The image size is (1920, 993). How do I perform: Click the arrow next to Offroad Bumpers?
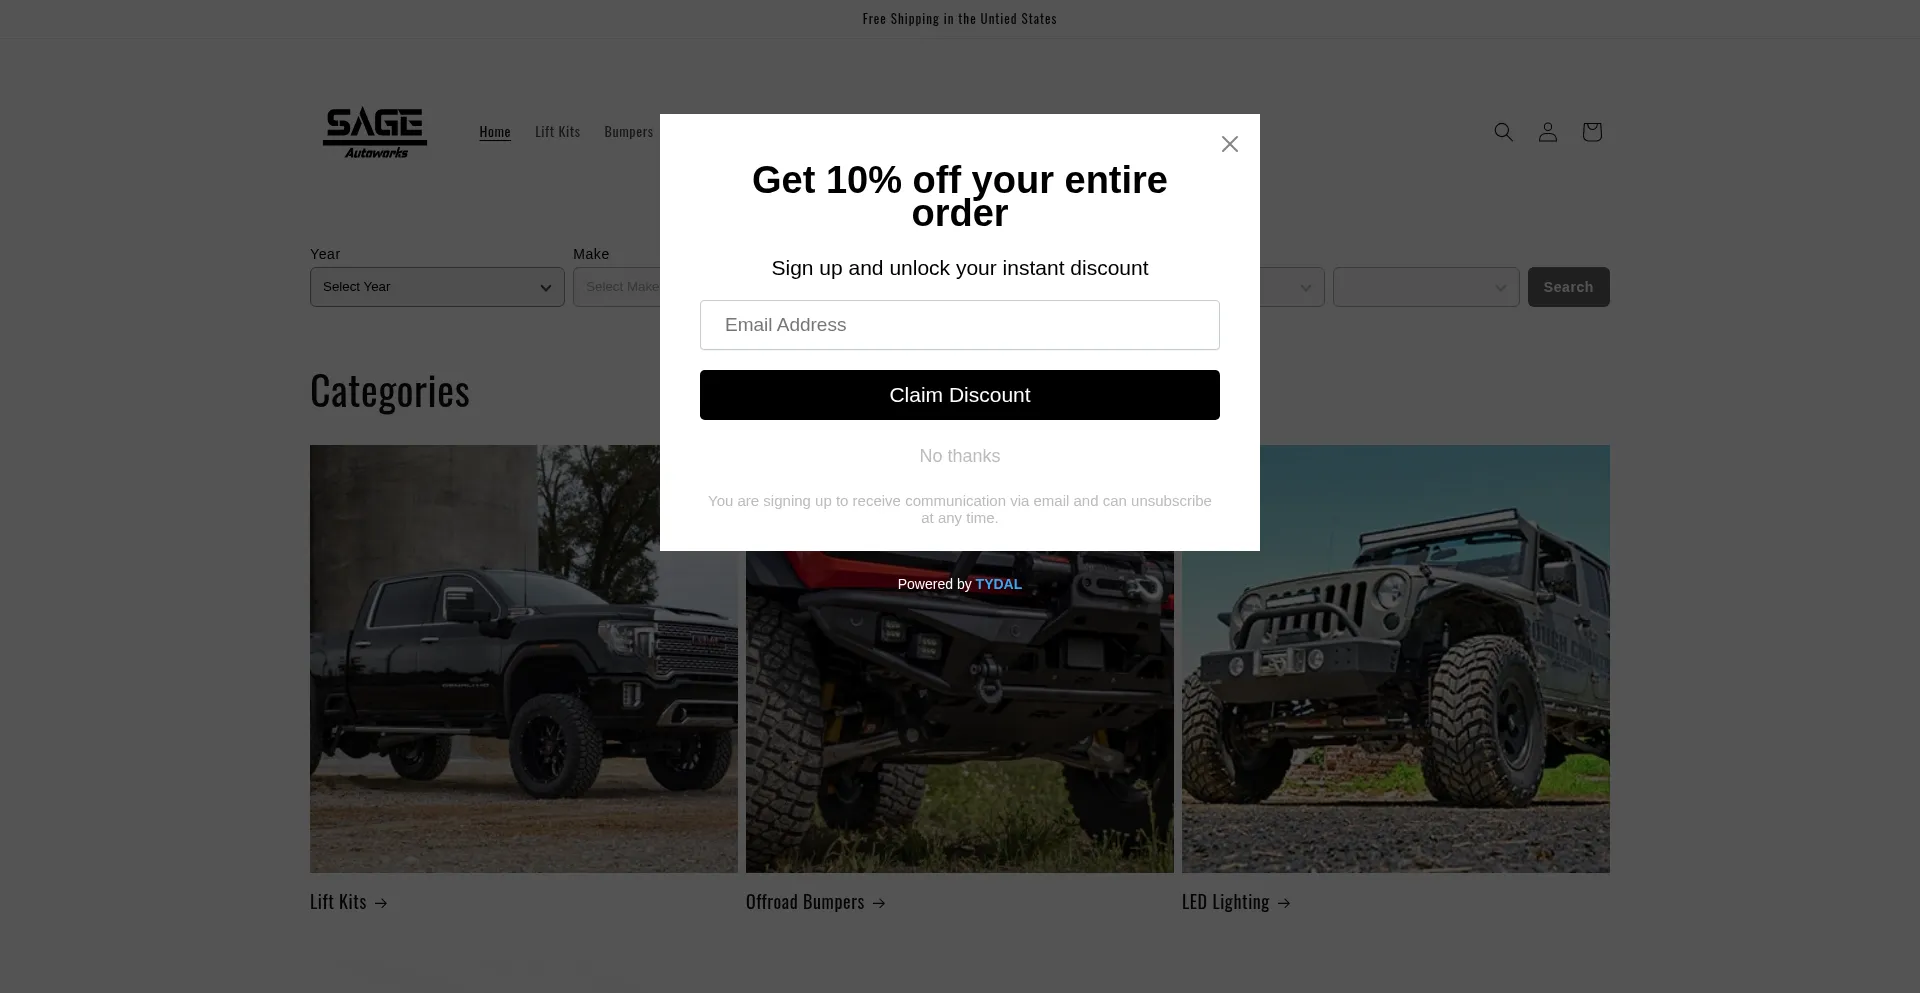tap(878, 903)
